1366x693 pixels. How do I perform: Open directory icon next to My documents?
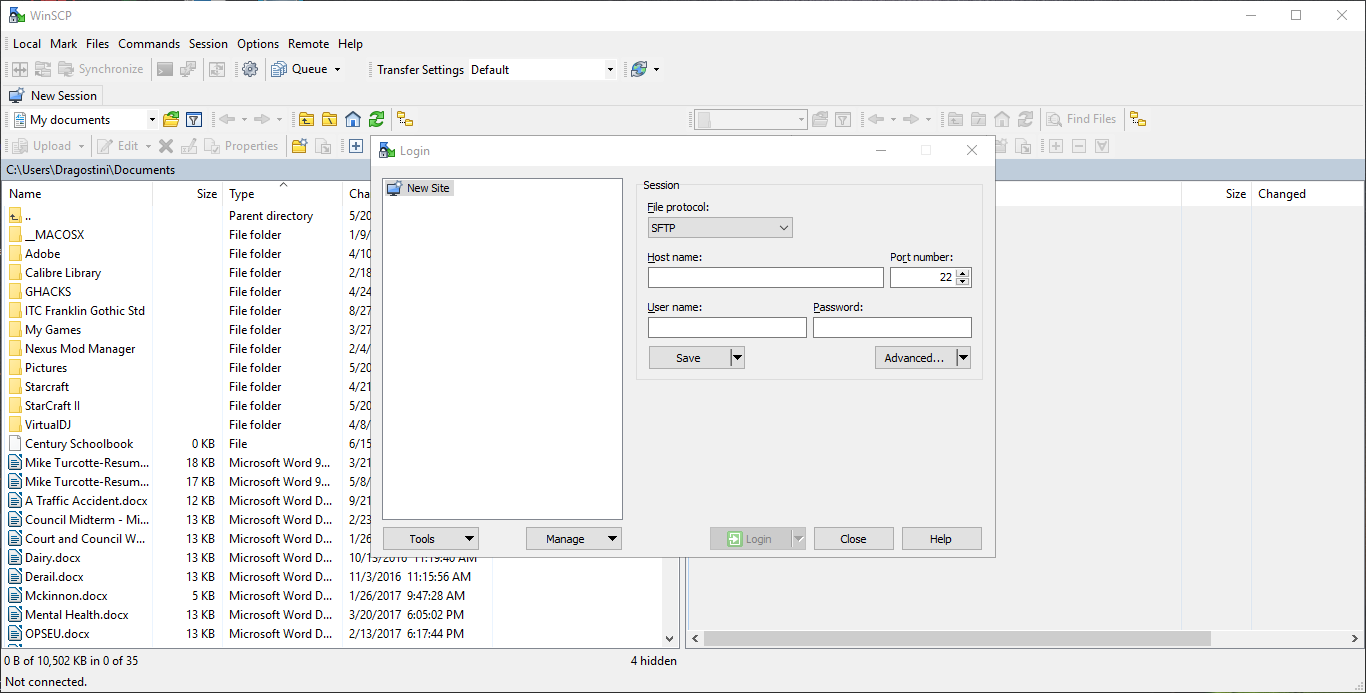click(x=171, y=119)
